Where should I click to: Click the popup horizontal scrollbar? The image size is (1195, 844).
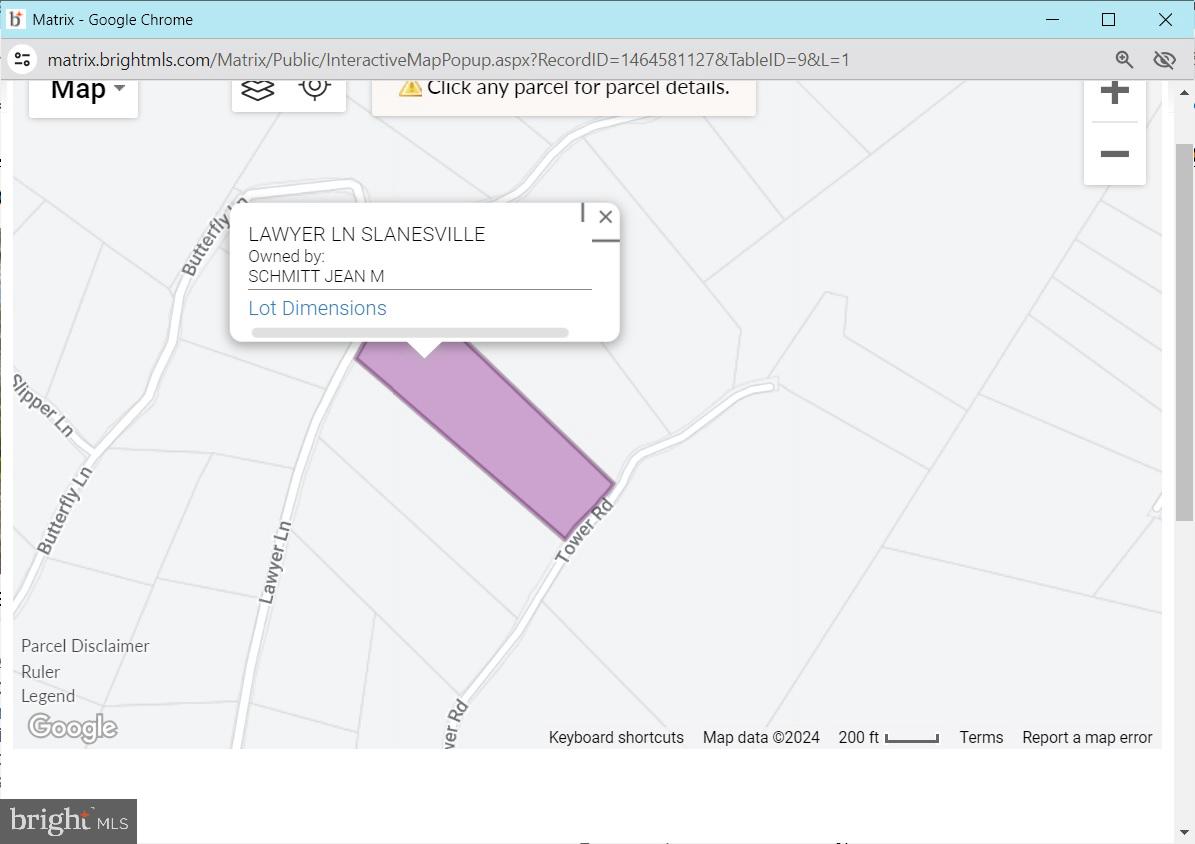tap(410, 333)
